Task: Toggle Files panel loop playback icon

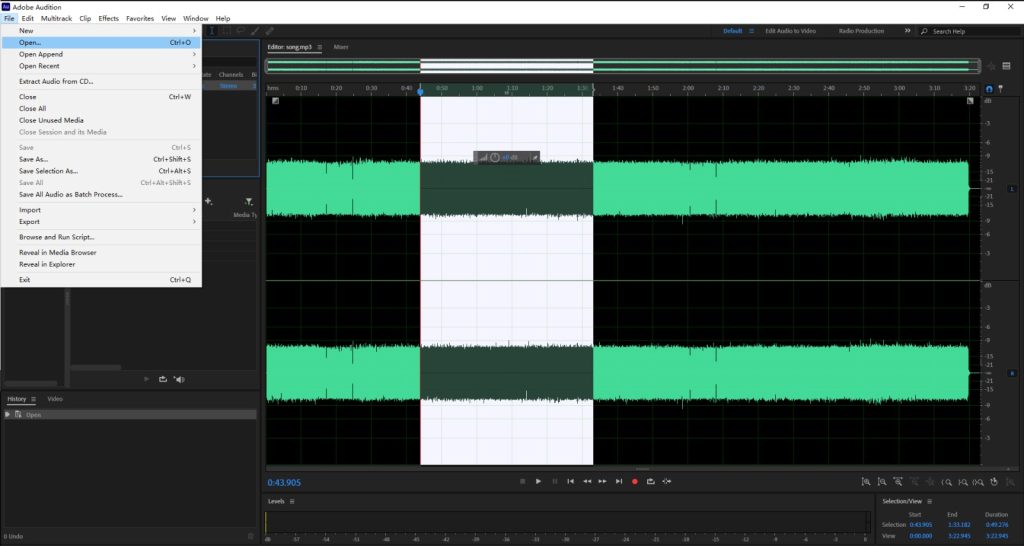Action: (163, 379)
